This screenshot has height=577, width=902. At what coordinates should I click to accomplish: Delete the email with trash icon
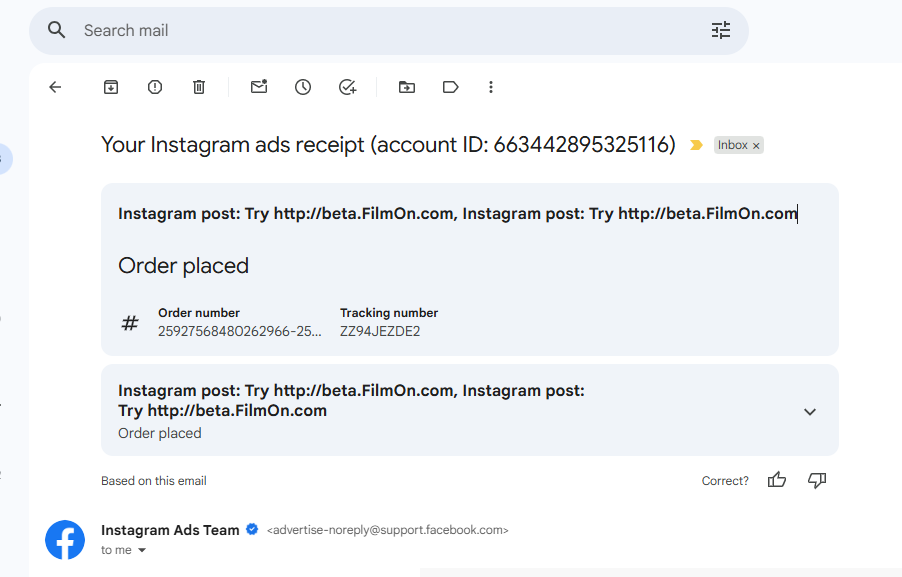[x=199, y=87]
